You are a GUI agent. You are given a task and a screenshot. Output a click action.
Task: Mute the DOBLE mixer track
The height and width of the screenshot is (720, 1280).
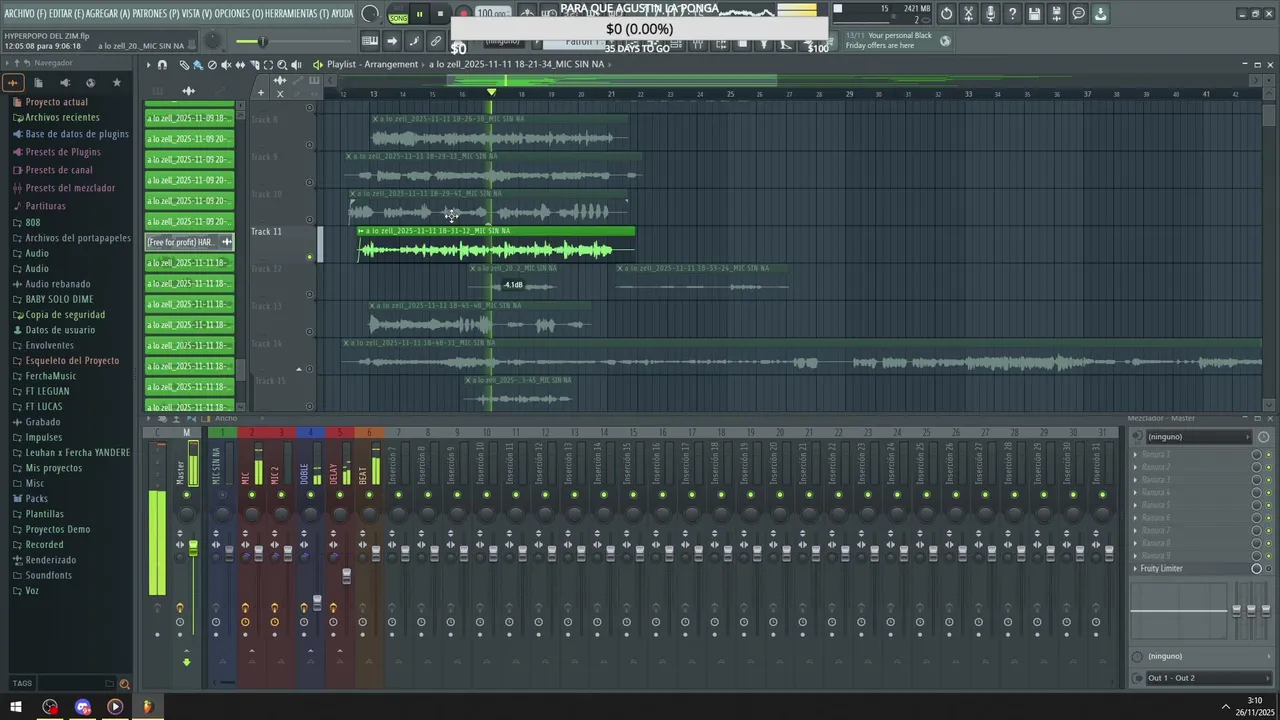(310, 495)
